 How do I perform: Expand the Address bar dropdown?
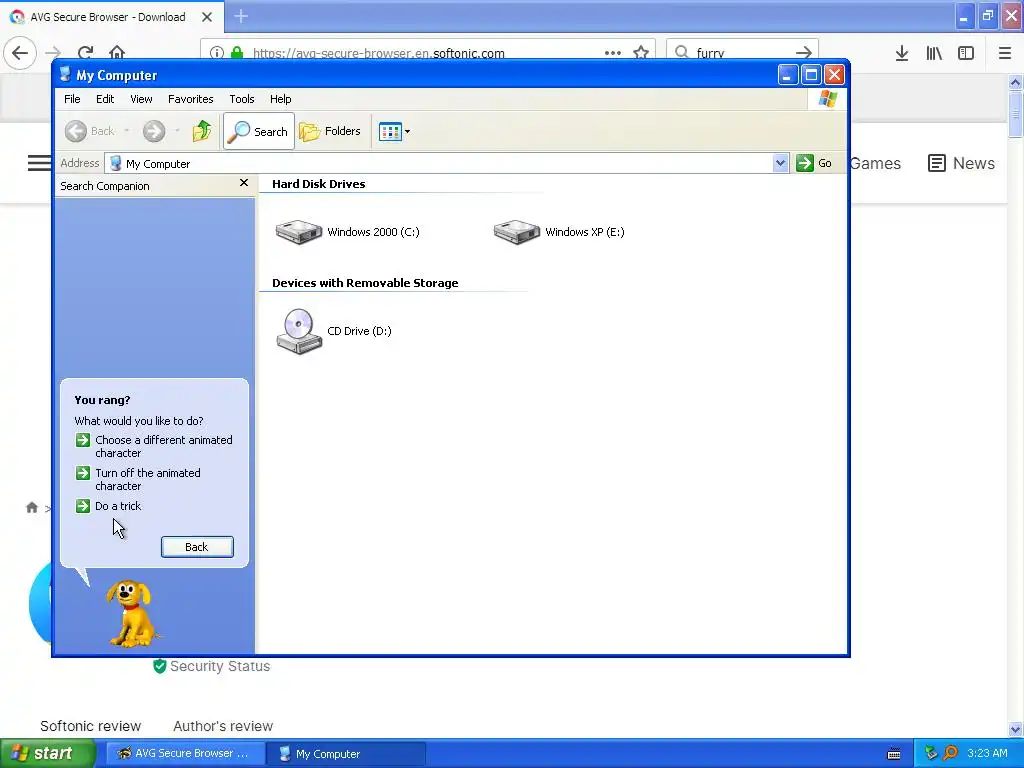coord(780,163)
